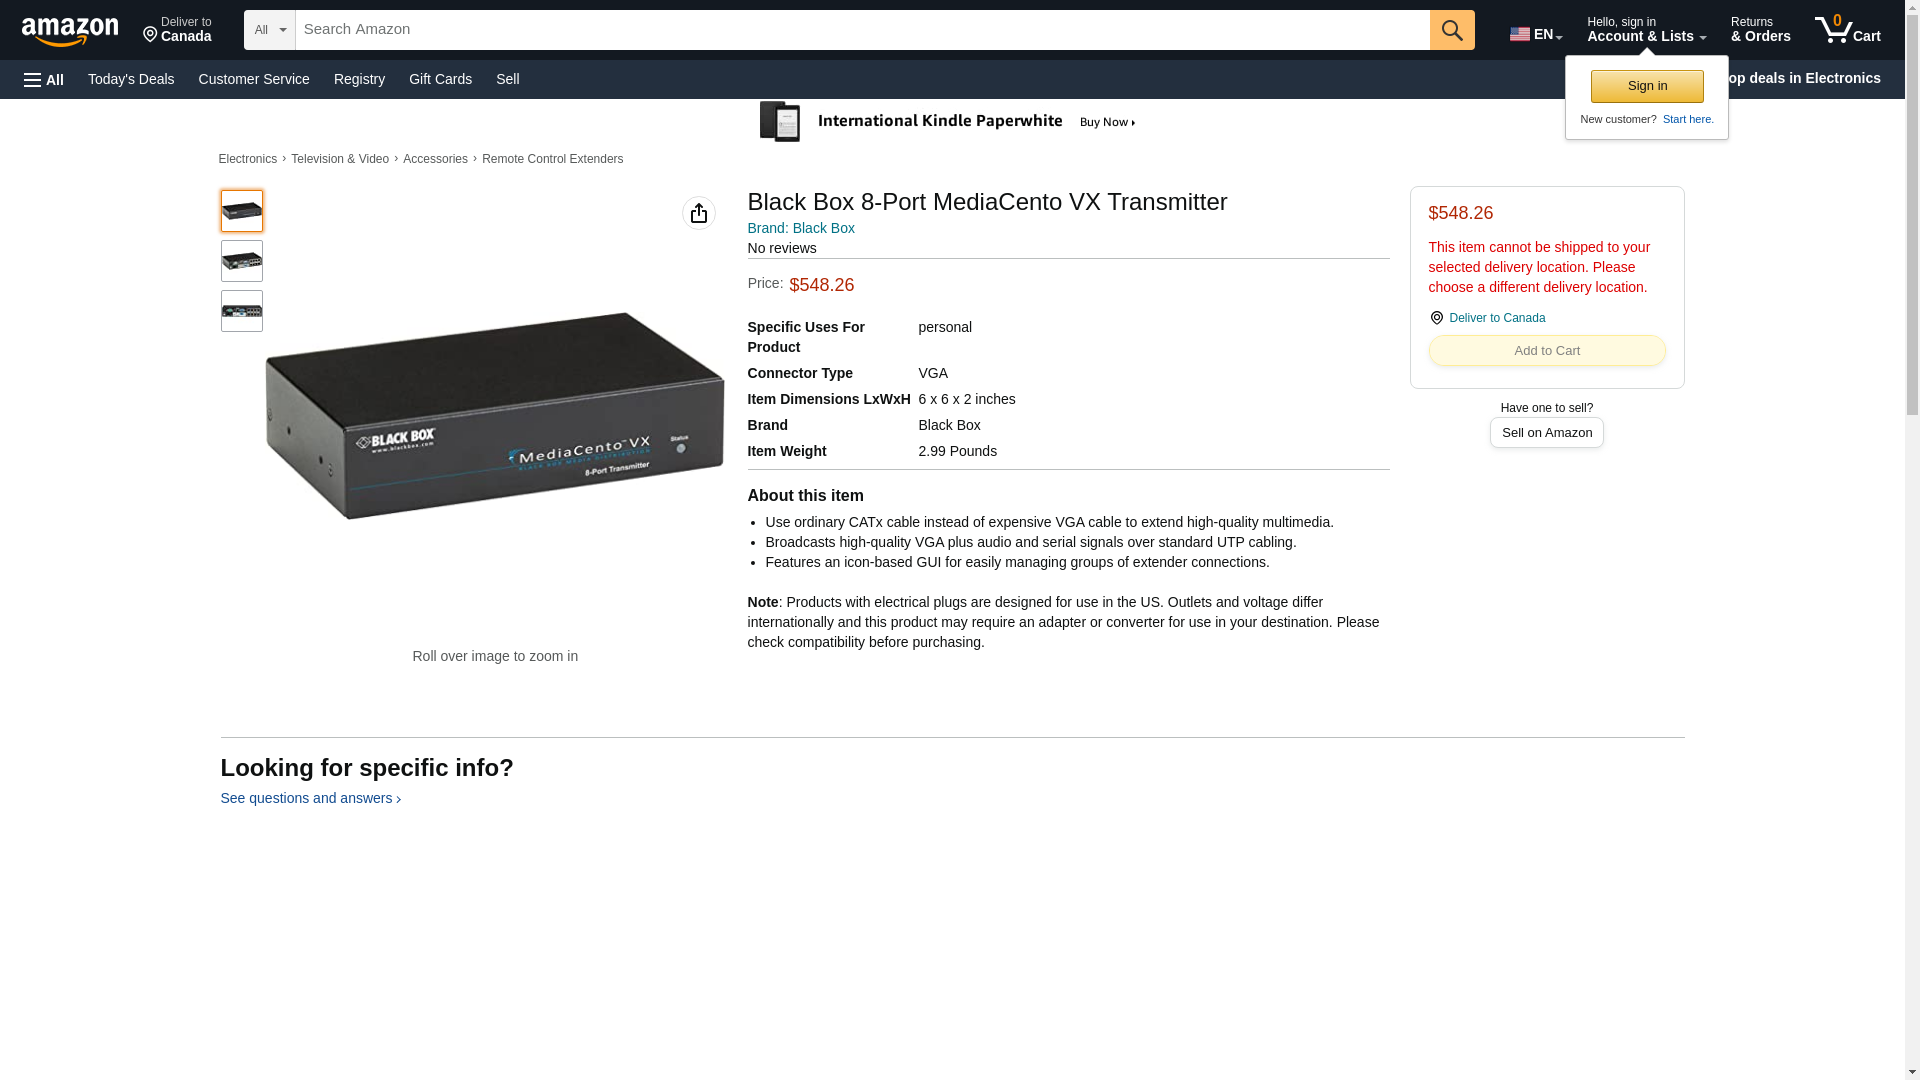Go to Customer Service
This screenshot has width=1920, height=1080.
point(254,79)
